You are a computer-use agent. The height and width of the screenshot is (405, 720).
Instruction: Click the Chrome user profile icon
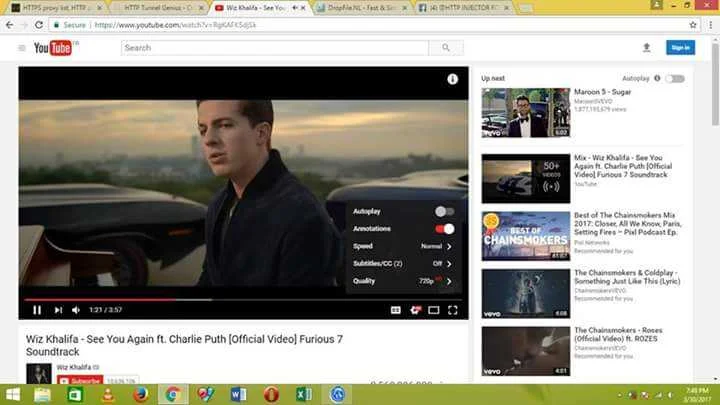(657, 5)
